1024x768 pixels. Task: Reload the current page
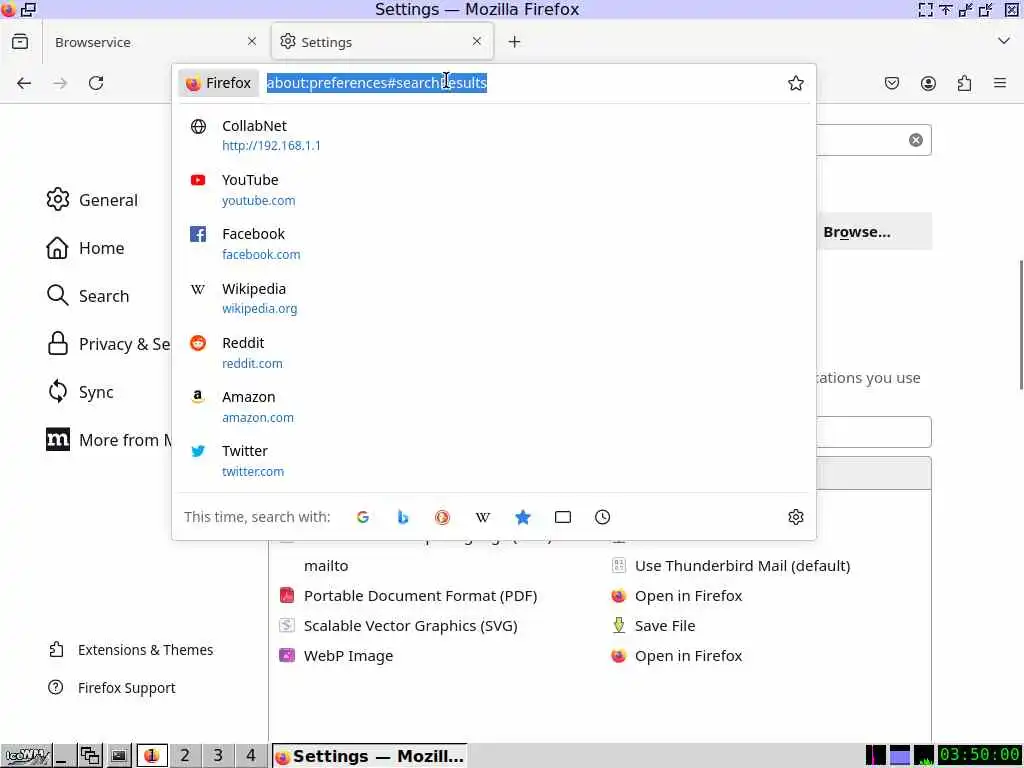96,83
